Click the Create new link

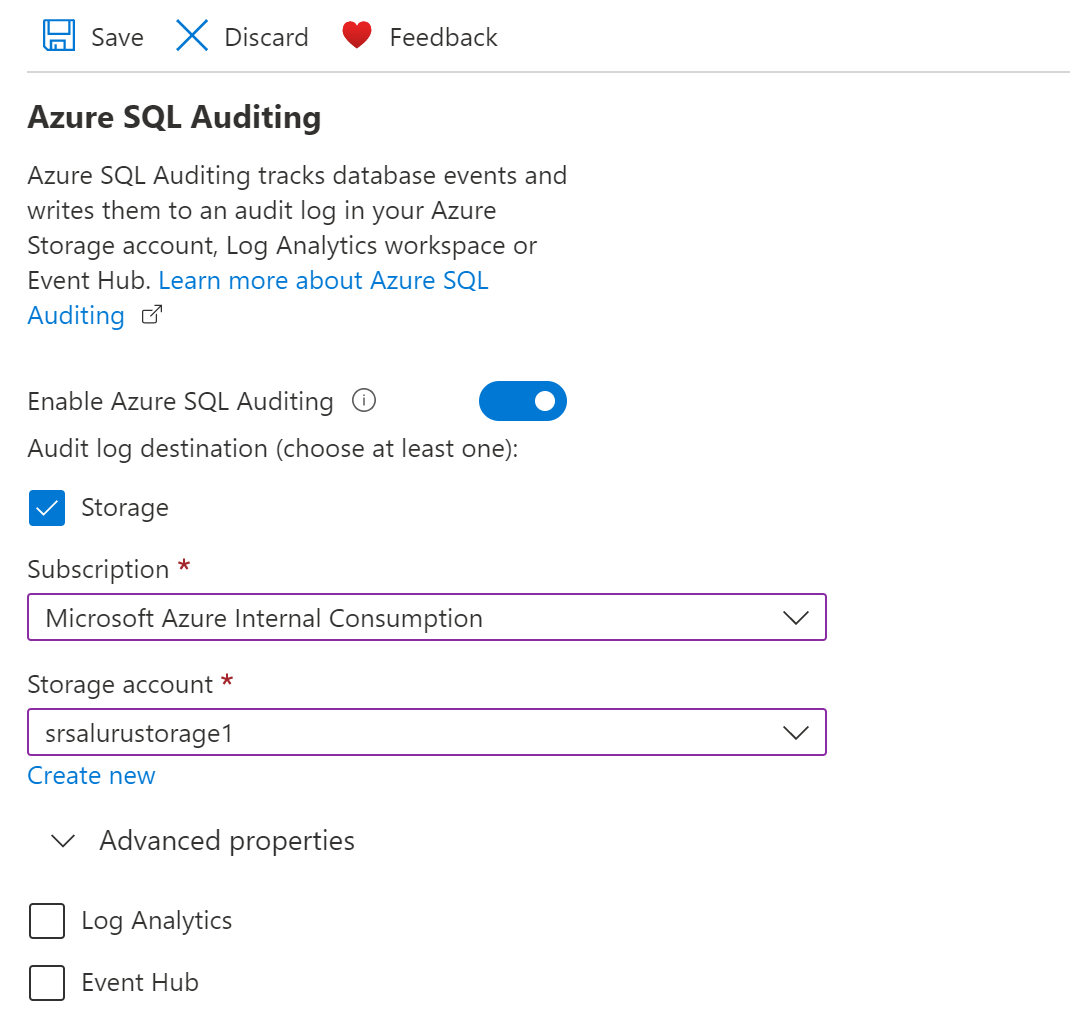pyautogui.click(x=91, y=776)
